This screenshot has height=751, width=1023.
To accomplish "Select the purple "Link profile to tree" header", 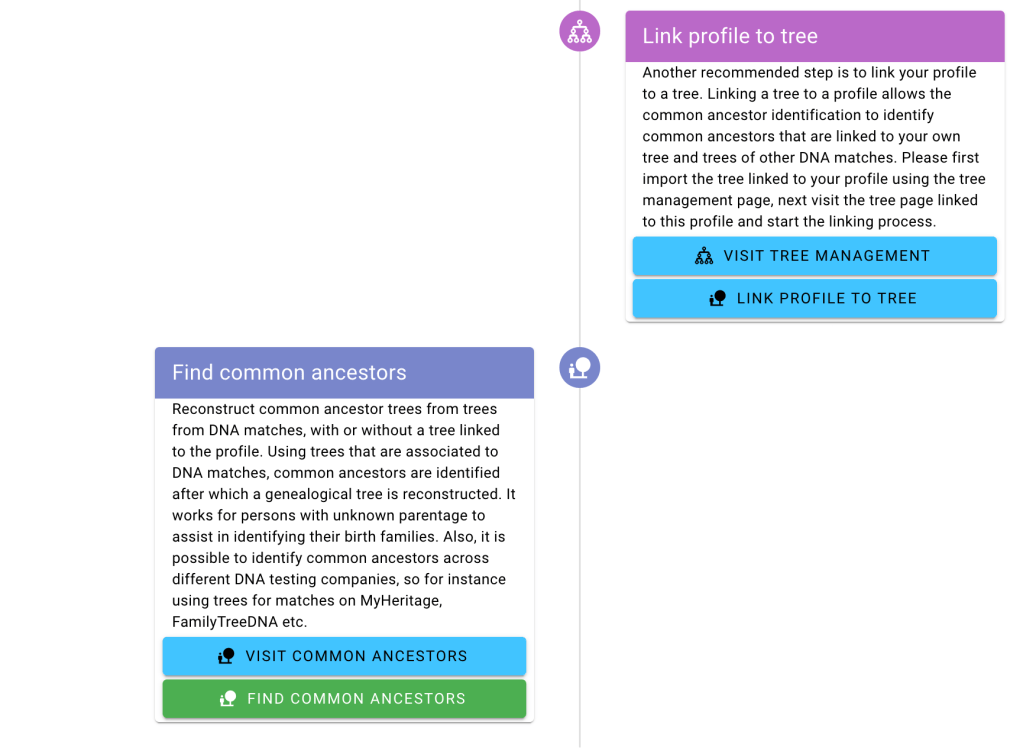I will [814, 36].
